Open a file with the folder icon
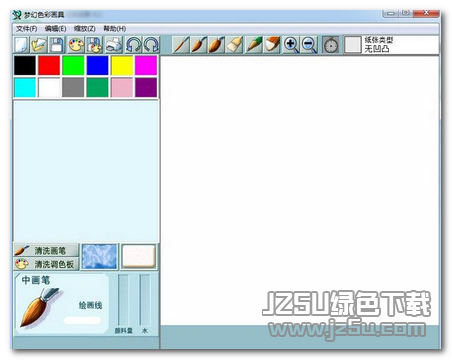This screenshot has height=360, width=452. pyautogui.click(x=39, y=45)
